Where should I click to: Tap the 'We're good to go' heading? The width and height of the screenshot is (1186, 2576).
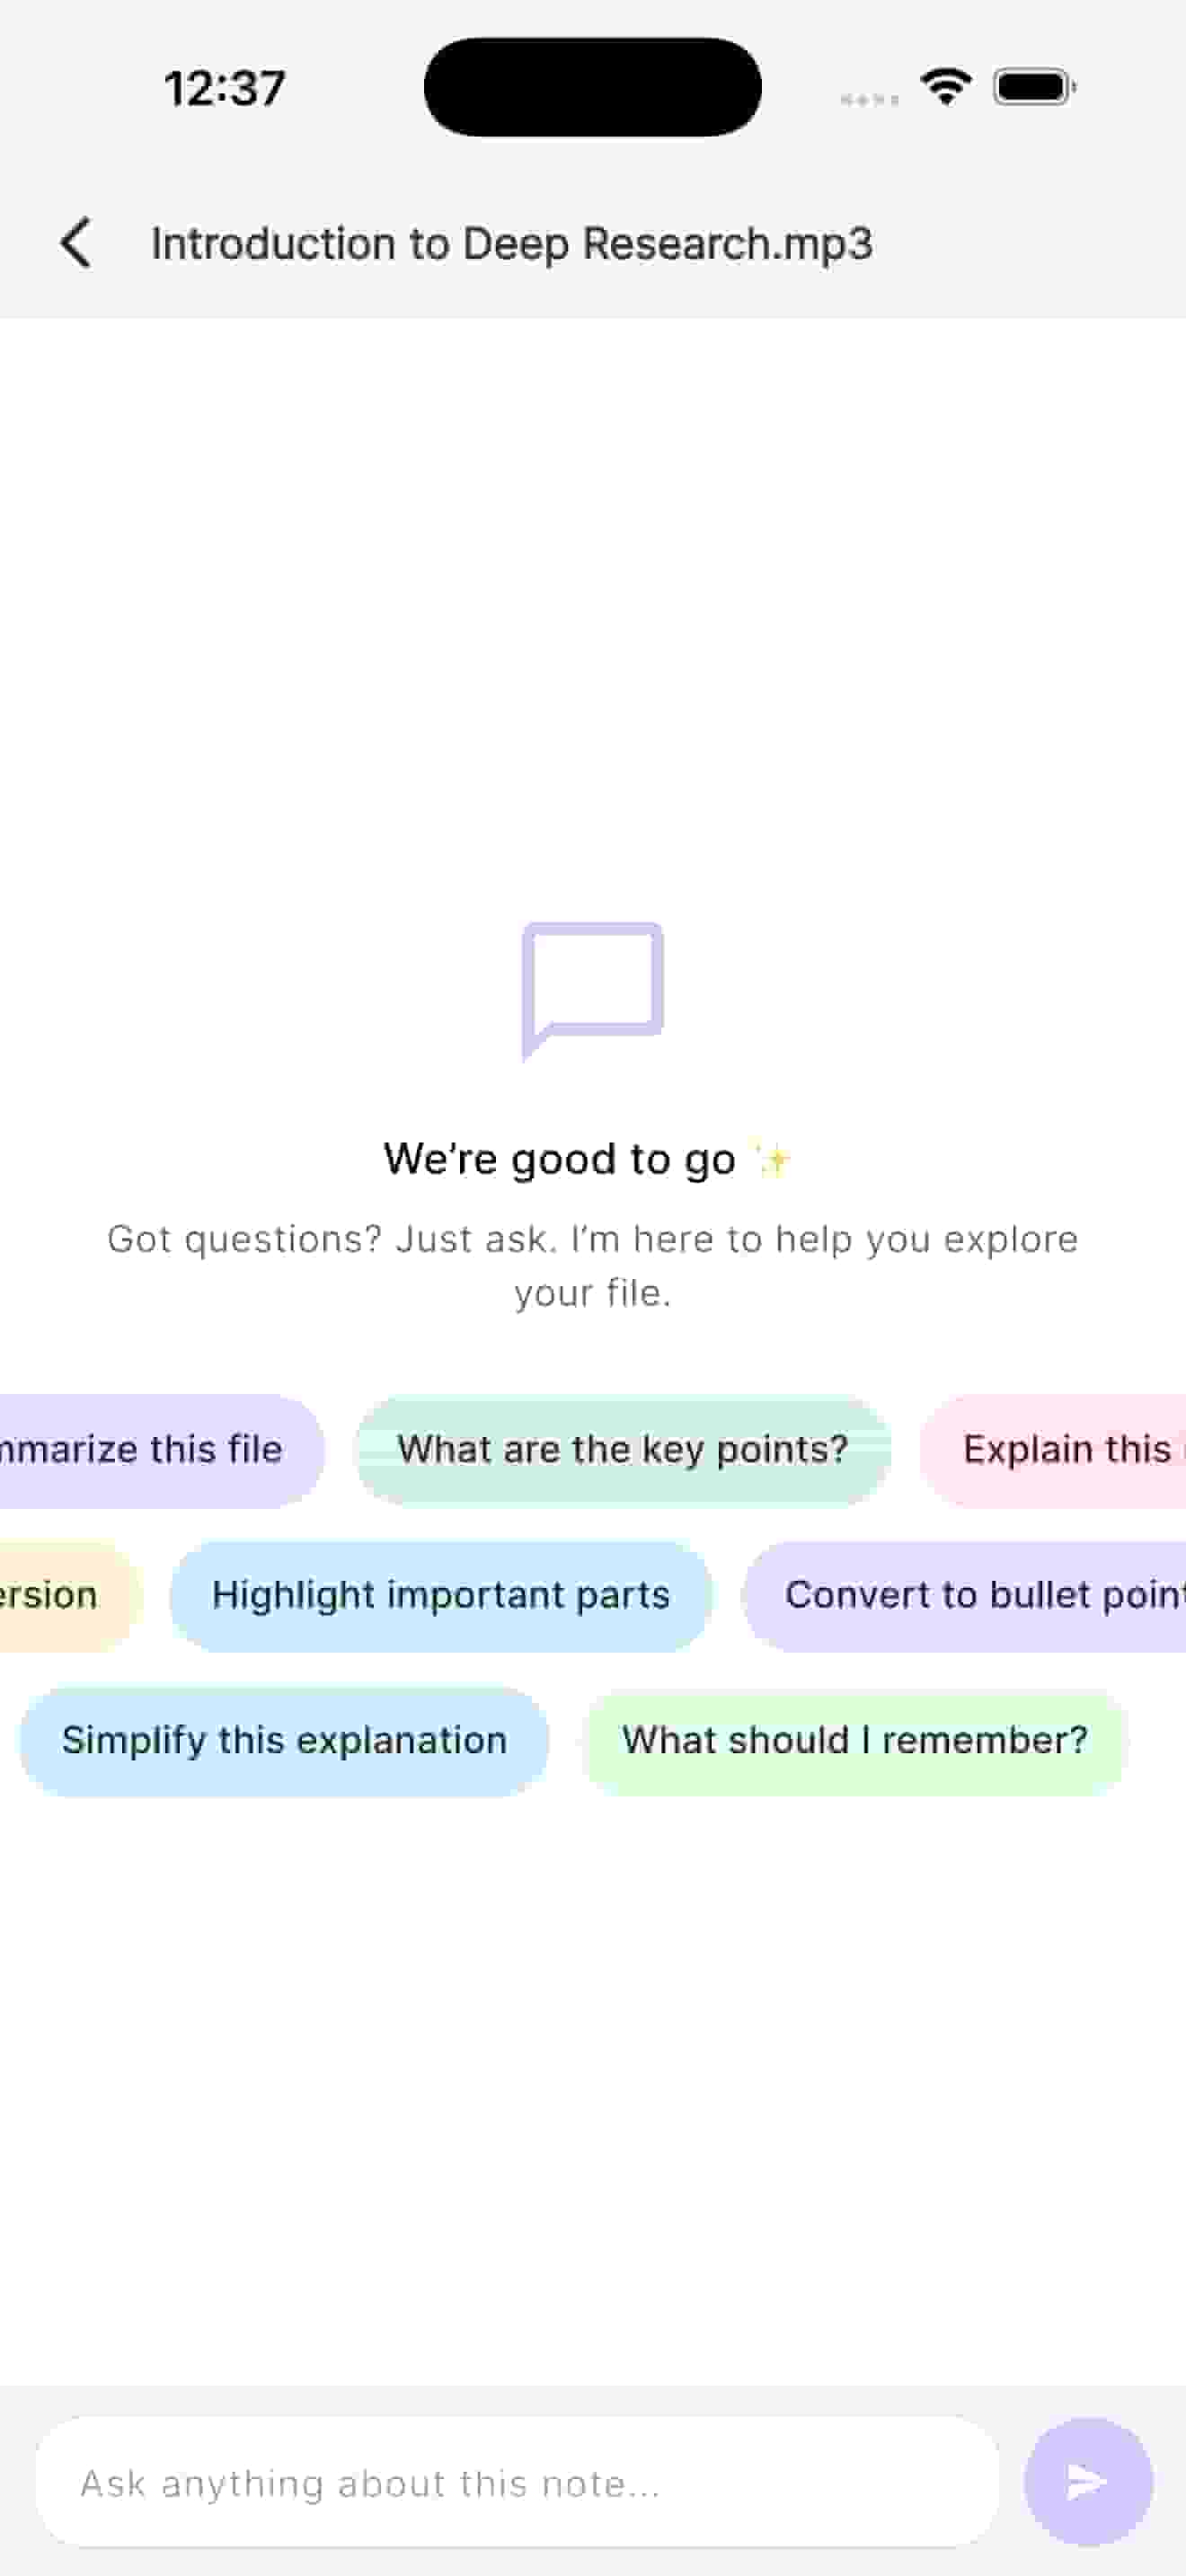point(560,1157)
